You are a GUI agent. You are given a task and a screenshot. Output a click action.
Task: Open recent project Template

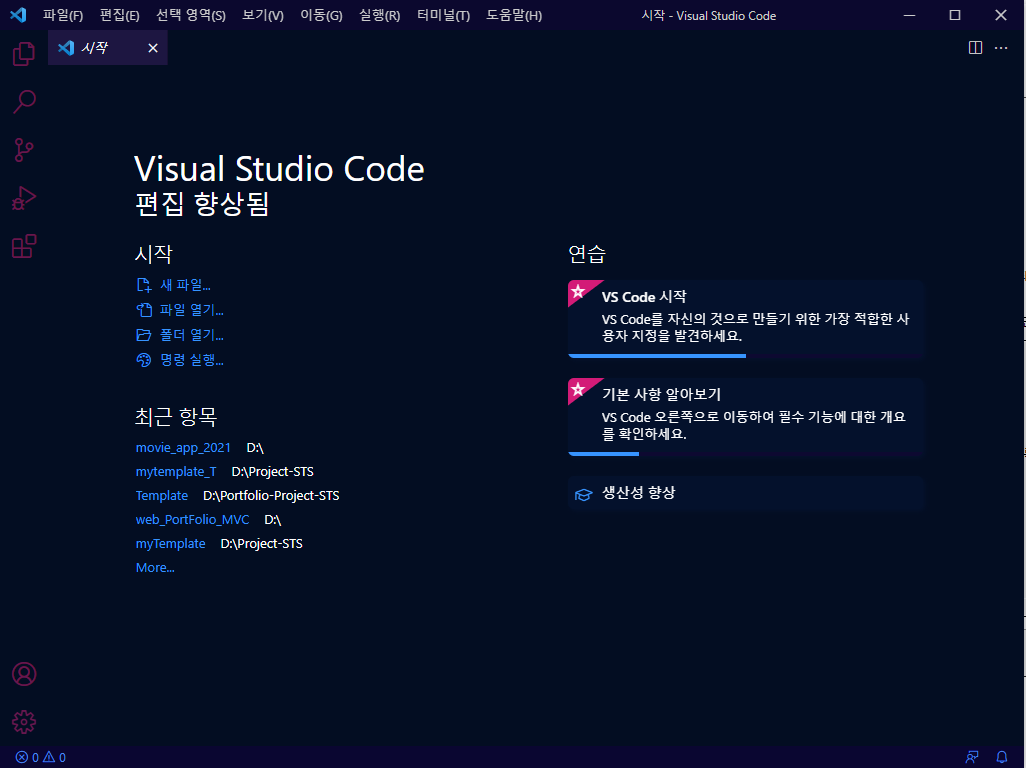pyautogui.click(x=162, y=496)
